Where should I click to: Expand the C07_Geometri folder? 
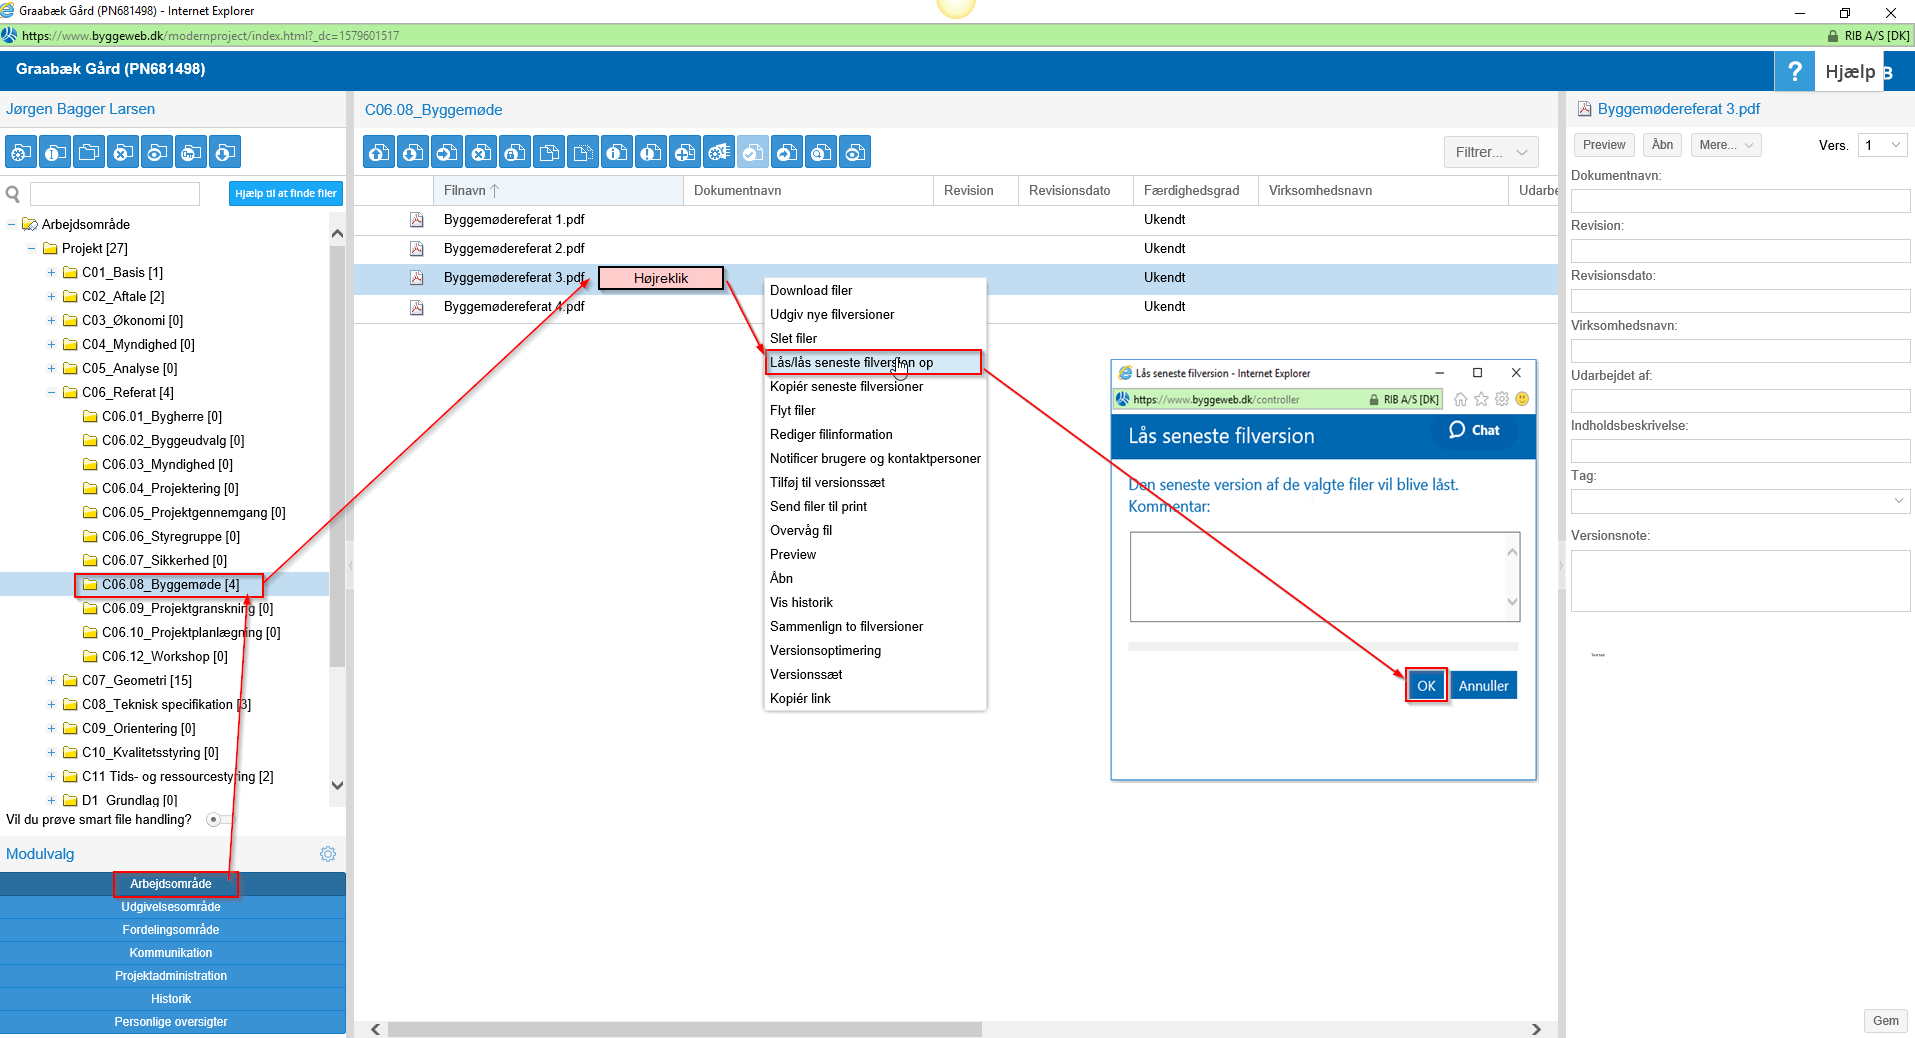(51, 681)
